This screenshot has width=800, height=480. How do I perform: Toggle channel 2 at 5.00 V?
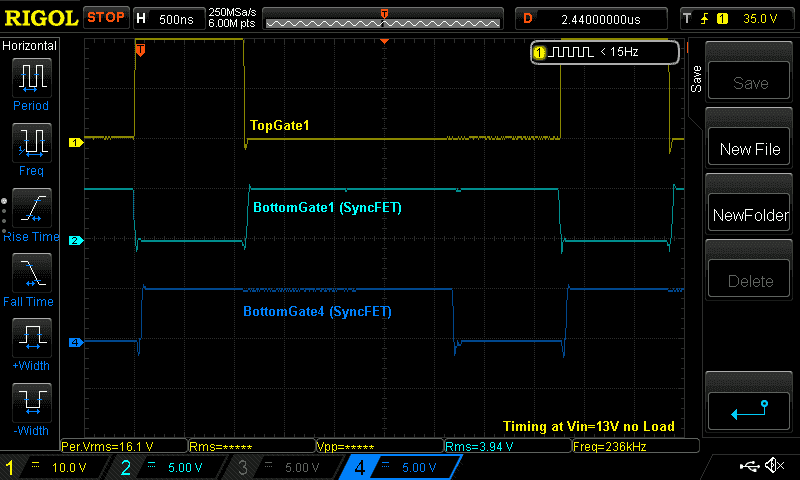[x=168, y=467]
